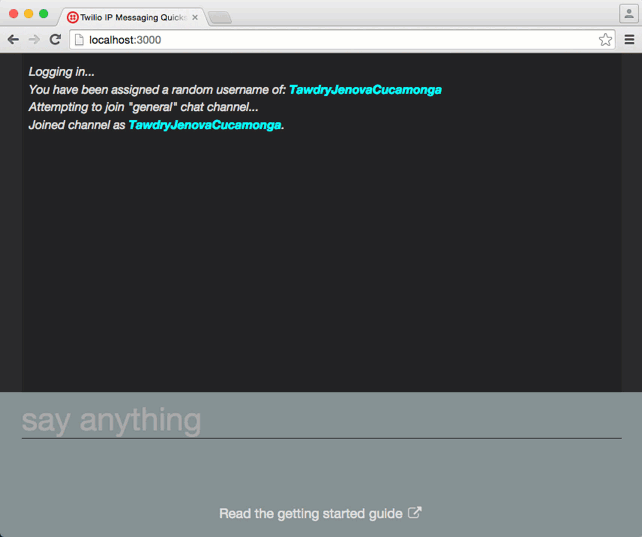Click the Attempting to join "general" chat channel text
642x537 pixels.
click(143, 107)
